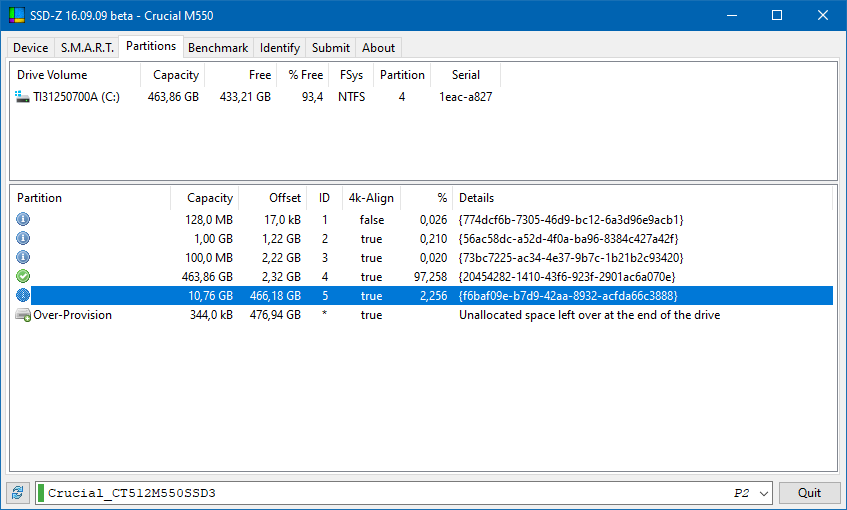Click GUID {20454282-1410-43f6-923f-2901ac6a070e}
This screenshot has height=510, width=847.
pos(567,277)
